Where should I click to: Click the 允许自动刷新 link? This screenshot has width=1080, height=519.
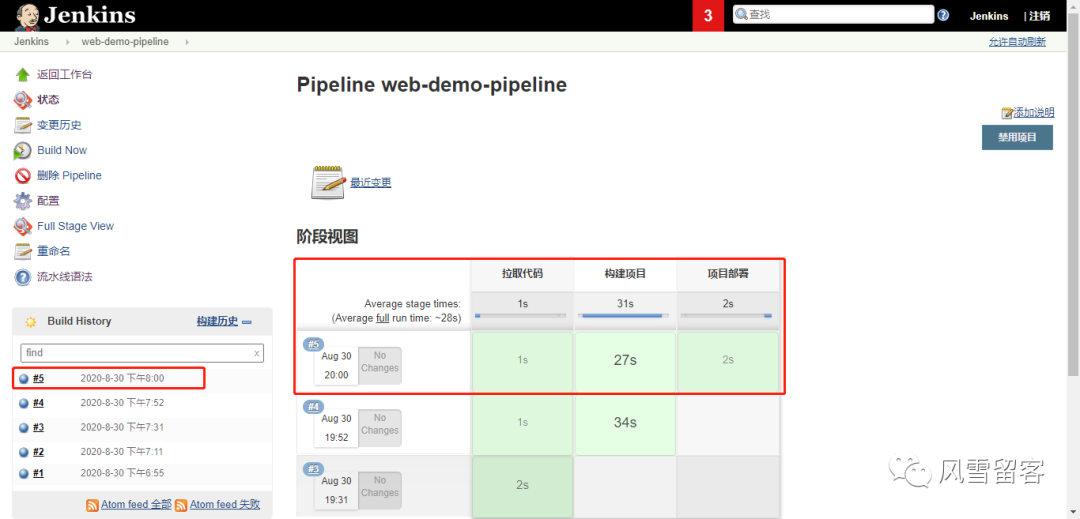coord(1017,42)
